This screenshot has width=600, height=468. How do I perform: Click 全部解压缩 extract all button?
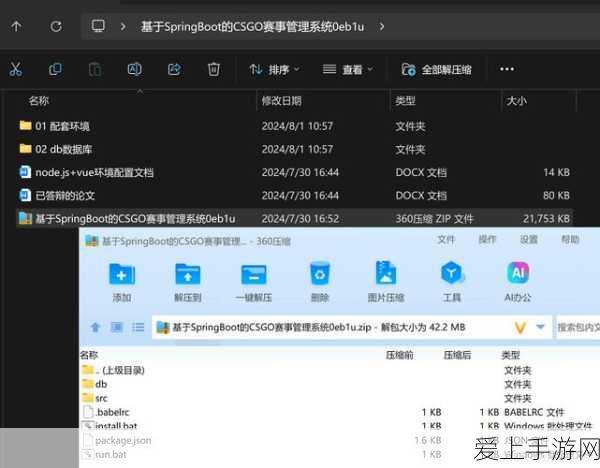click(436, 70)
